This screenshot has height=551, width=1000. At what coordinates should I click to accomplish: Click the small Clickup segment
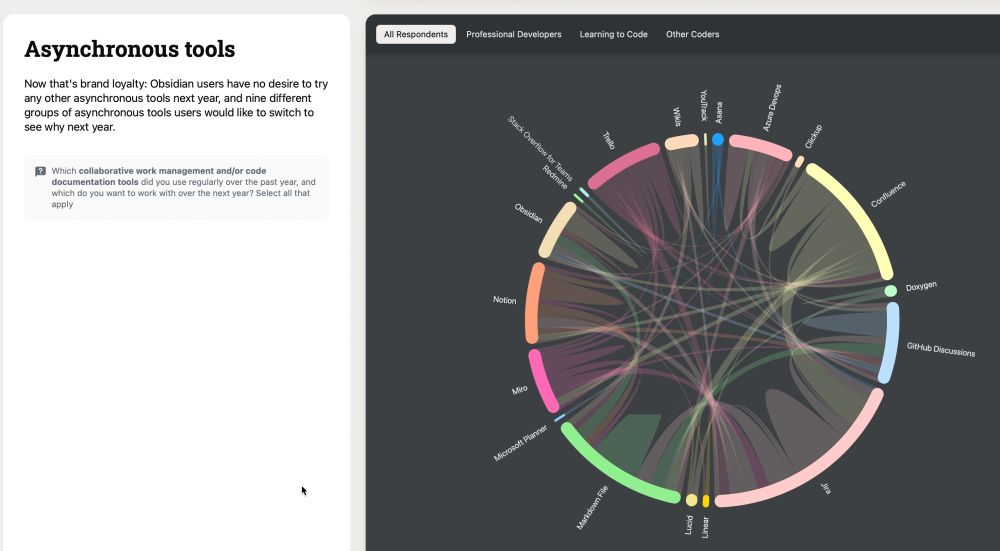(x=800, y=162)
